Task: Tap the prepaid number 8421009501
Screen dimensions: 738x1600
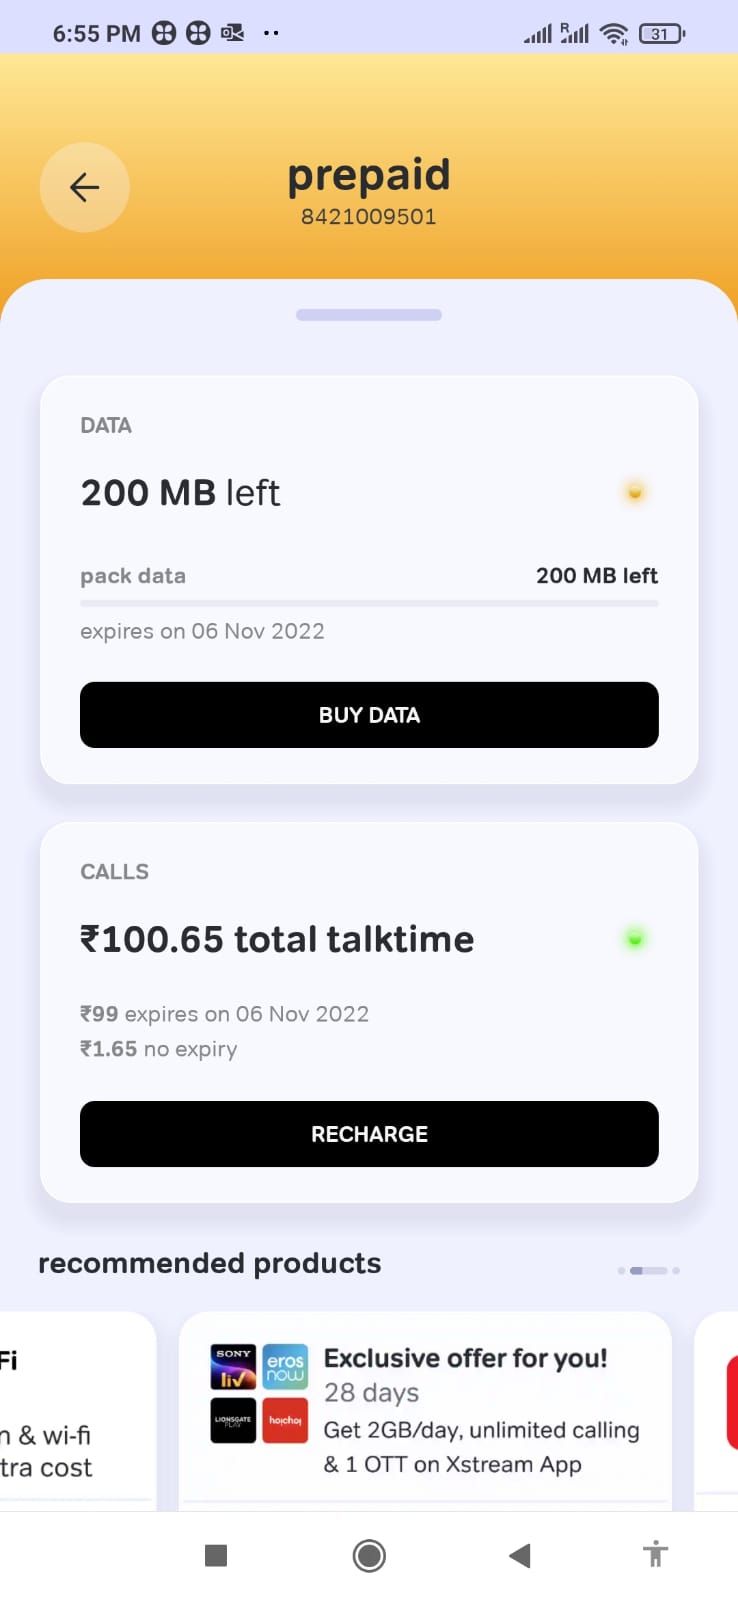Action: click(369, 217)
